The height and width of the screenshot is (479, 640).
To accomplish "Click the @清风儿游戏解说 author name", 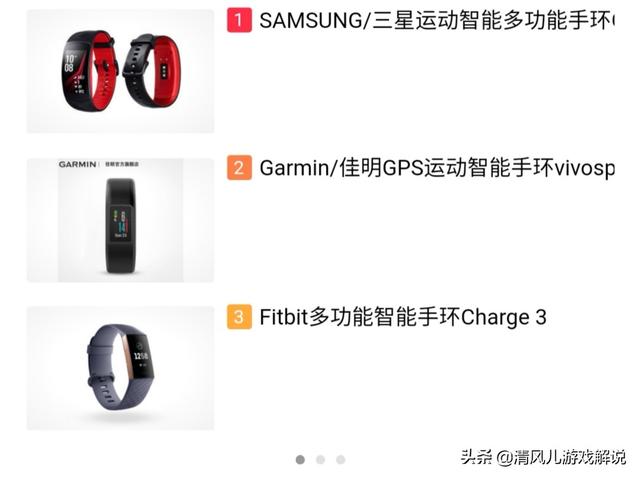I will pyautogui.click(x=561, y=457).
